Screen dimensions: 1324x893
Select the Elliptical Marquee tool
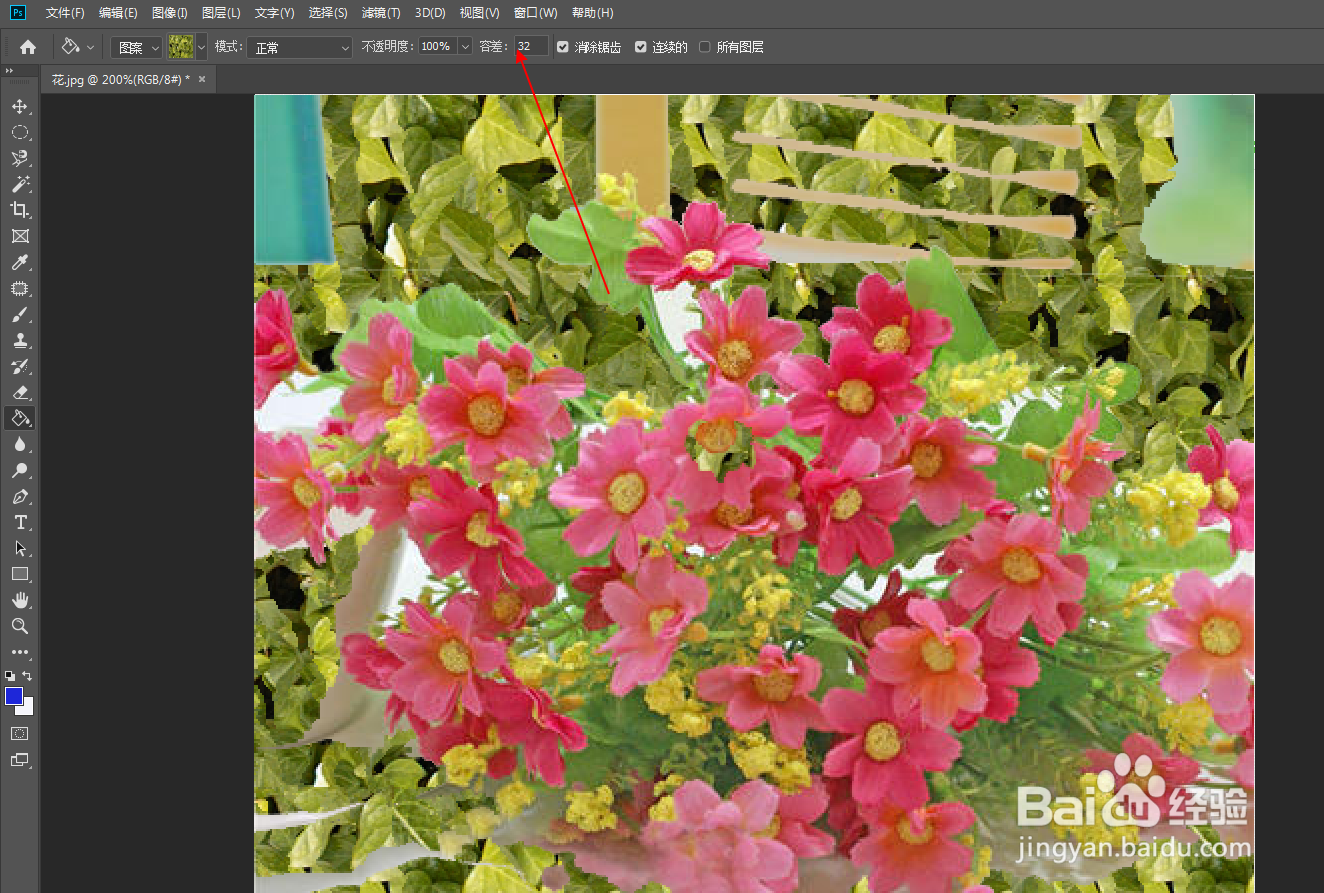tap(20, 132)
